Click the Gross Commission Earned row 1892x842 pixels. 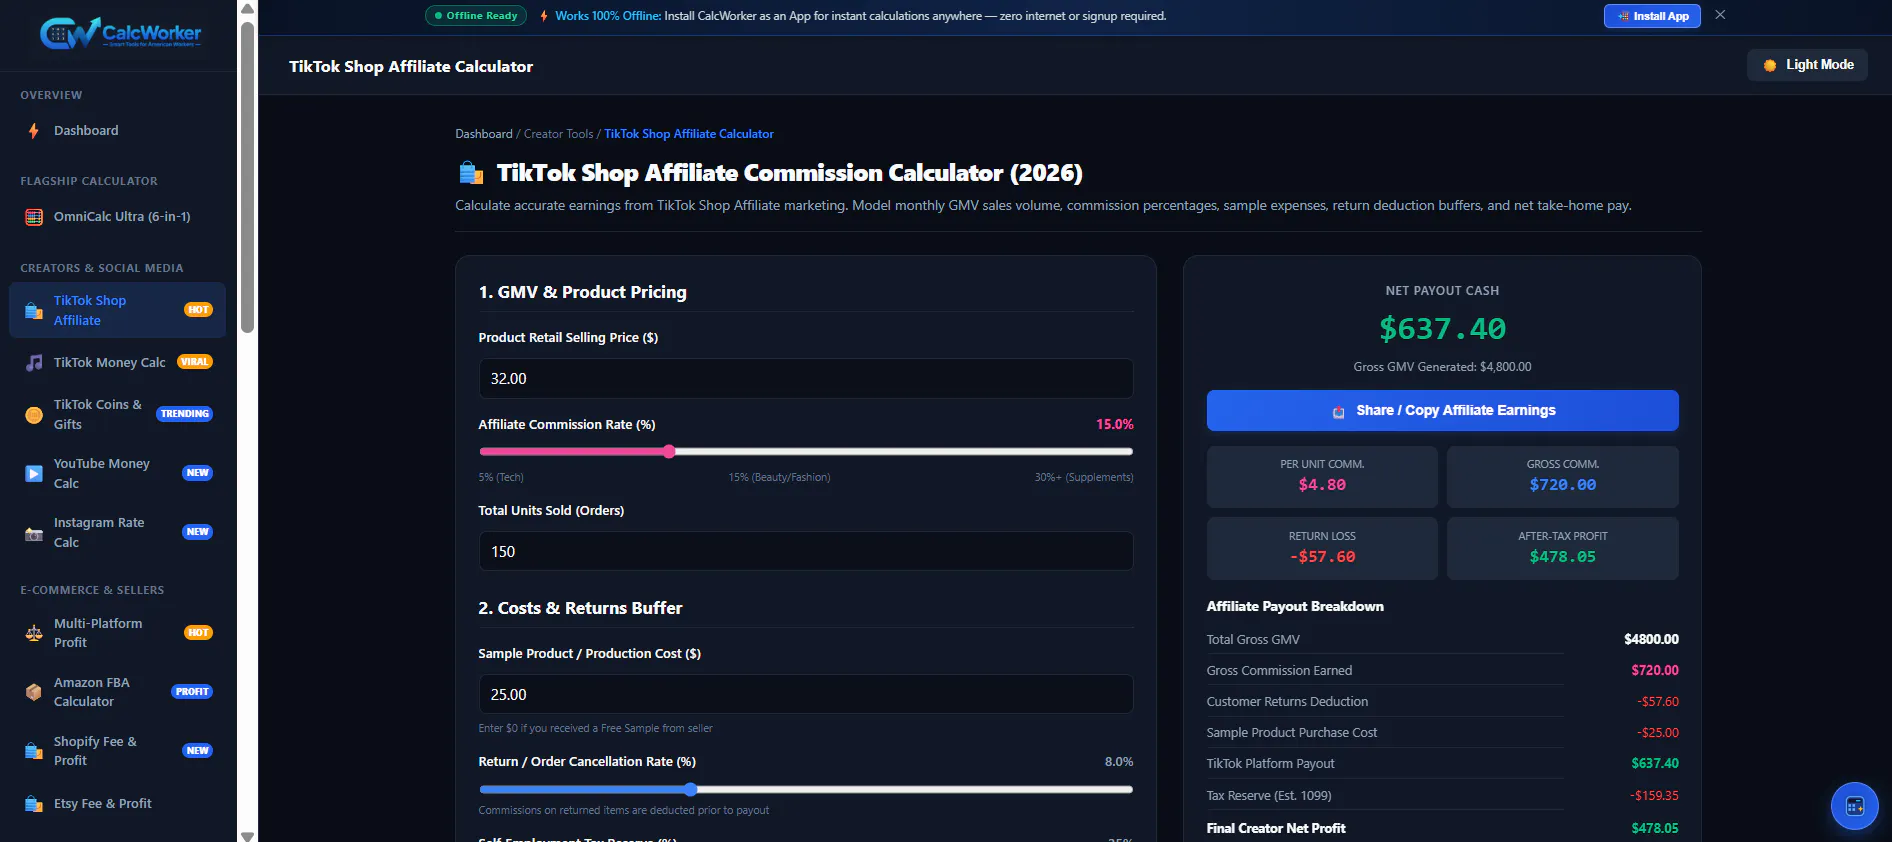click(1442, 671)
